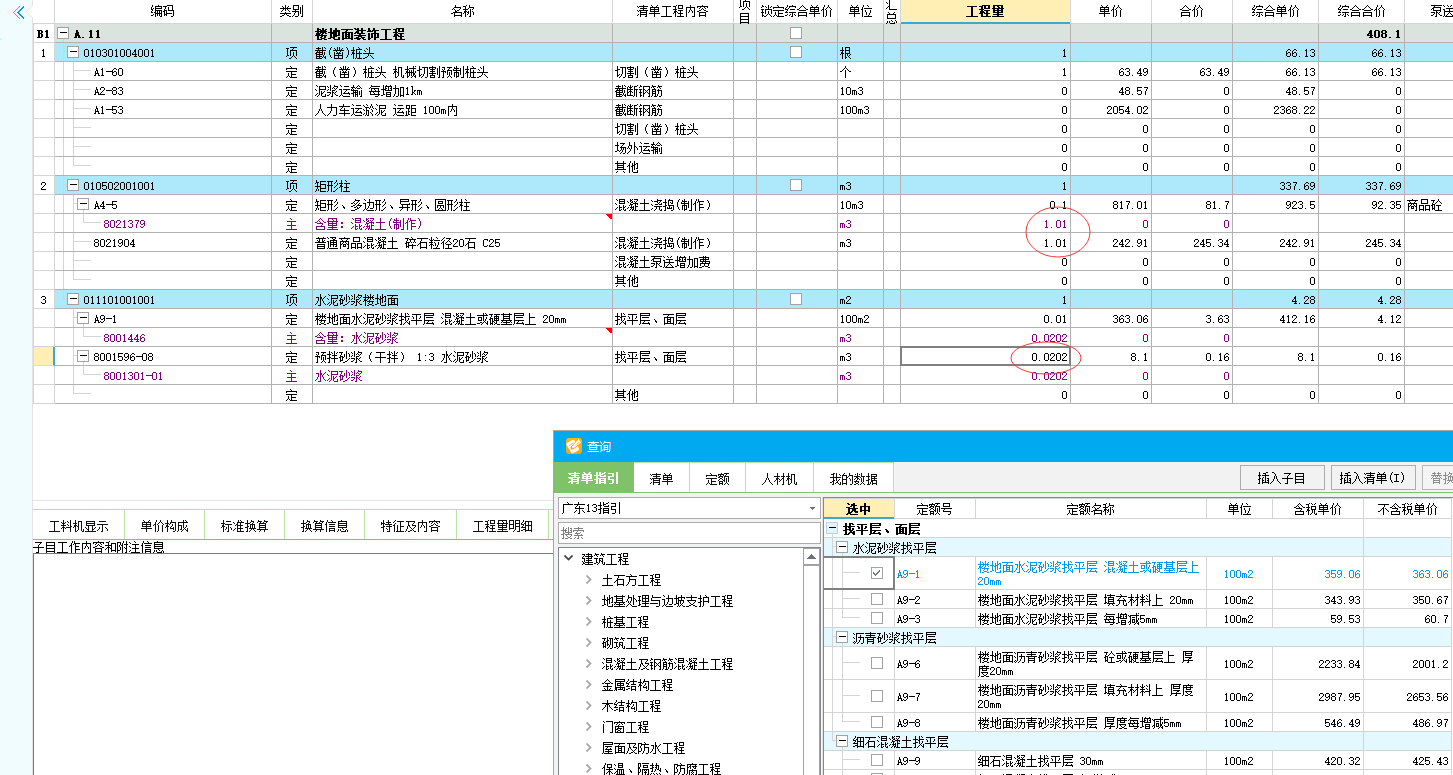Check the A9-7 quota checkbox
The height and width of the screenshot is (775, 1453).
point(877,696)
